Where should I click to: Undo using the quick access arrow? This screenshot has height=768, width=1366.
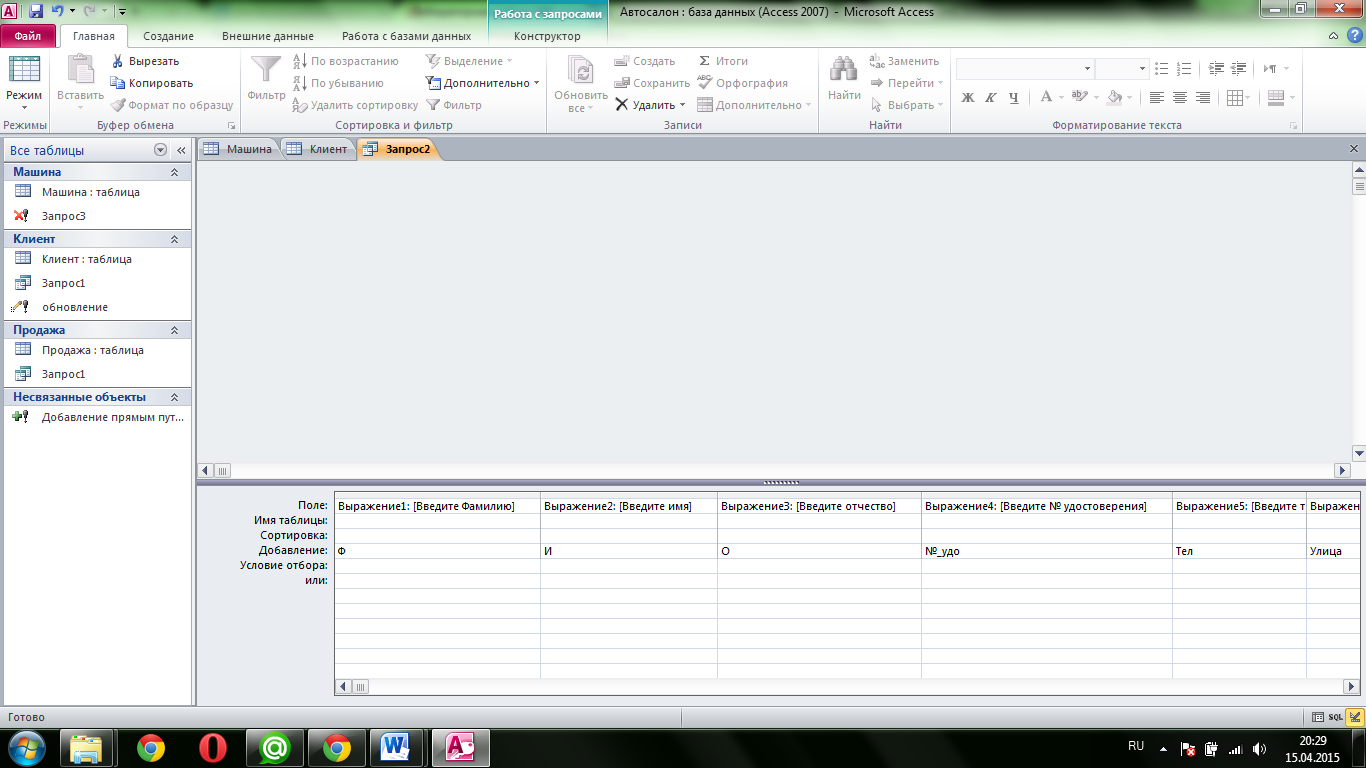tap(57, 11)
